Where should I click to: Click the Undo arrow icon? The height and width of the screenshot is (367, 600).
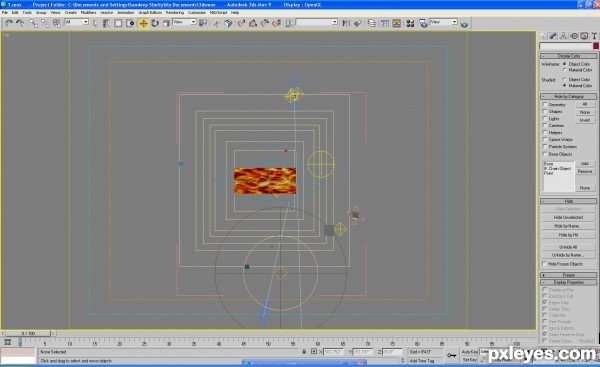pos(8,23)
